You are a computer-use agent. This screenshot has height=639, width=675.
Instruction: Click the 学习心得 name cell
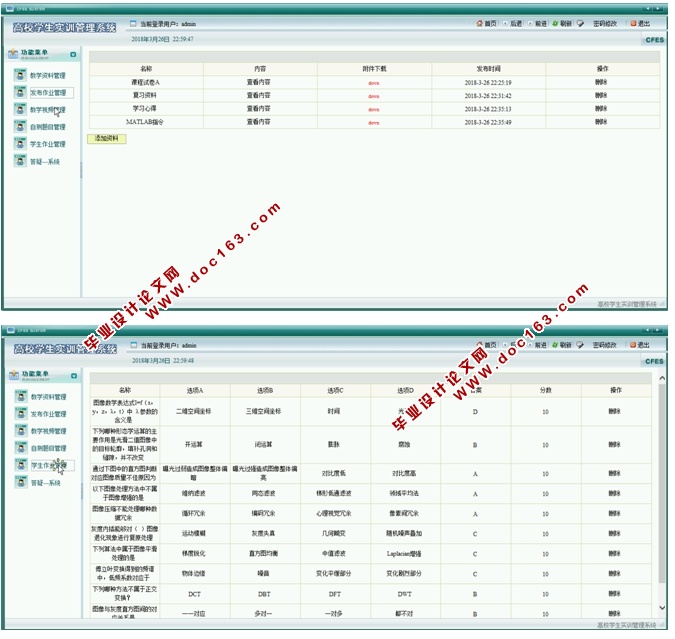[145, 109]
